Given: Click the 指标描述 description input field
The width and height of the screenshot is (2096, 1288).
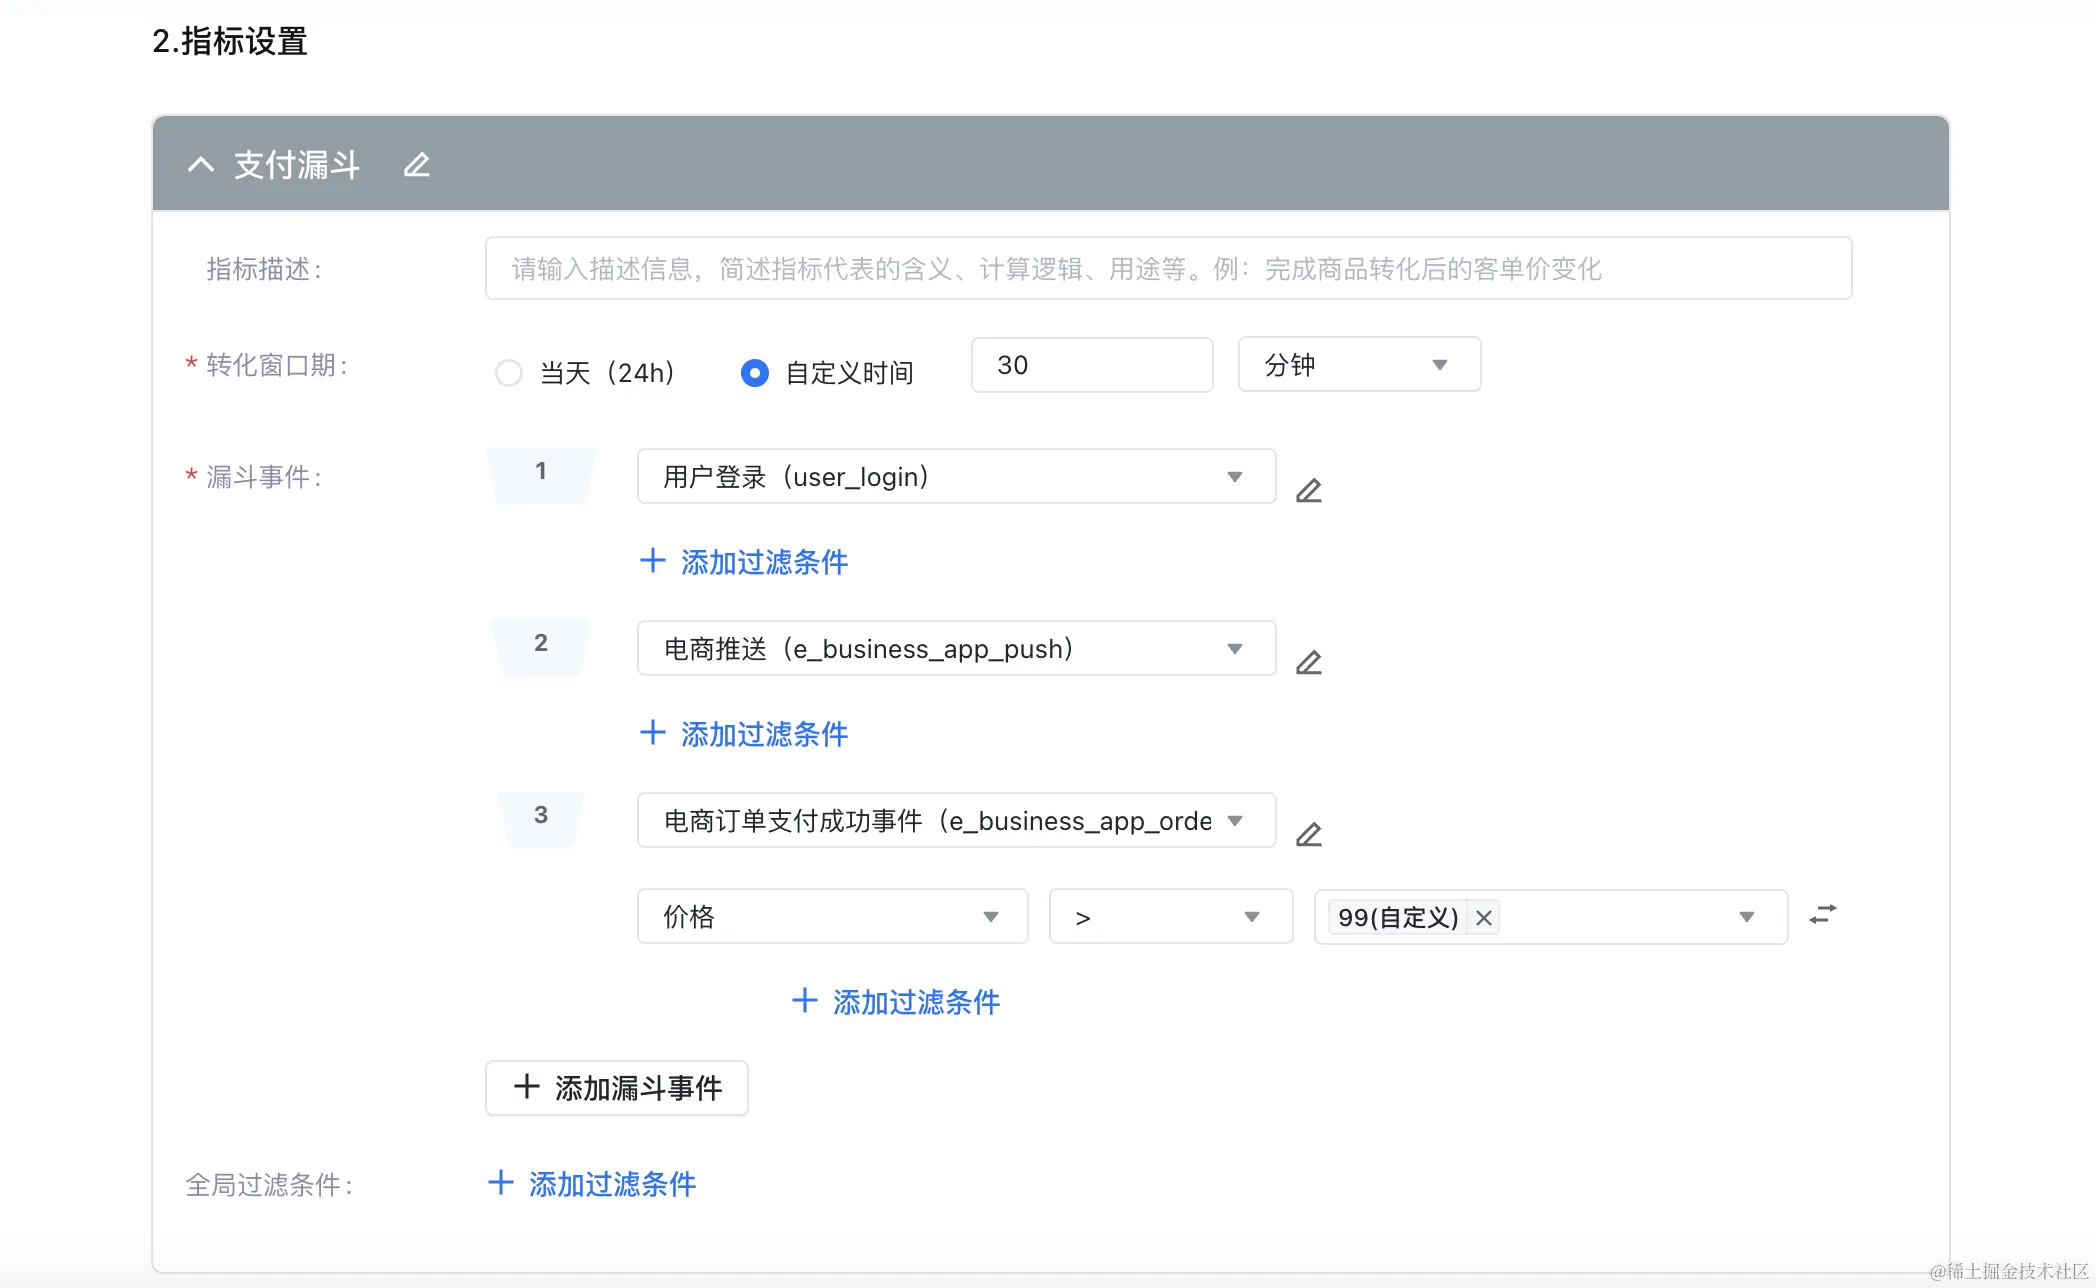Looking at the screenshot, I should pos(1167,269).
